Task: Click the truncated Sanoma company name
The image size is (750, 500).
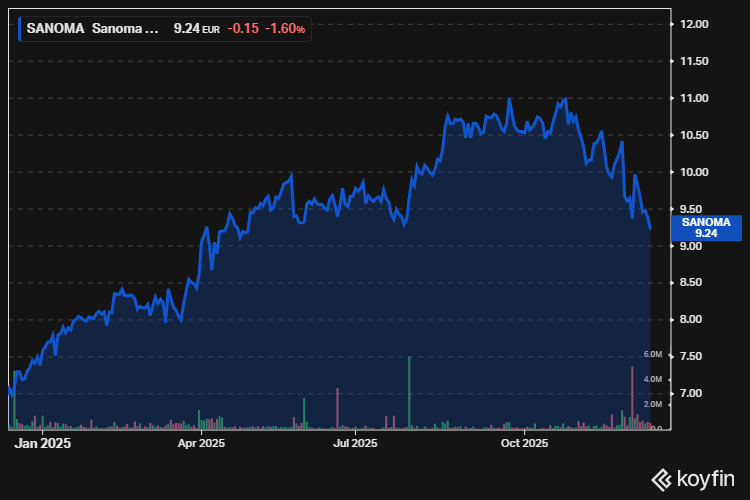Action: (x=126, y=29)
